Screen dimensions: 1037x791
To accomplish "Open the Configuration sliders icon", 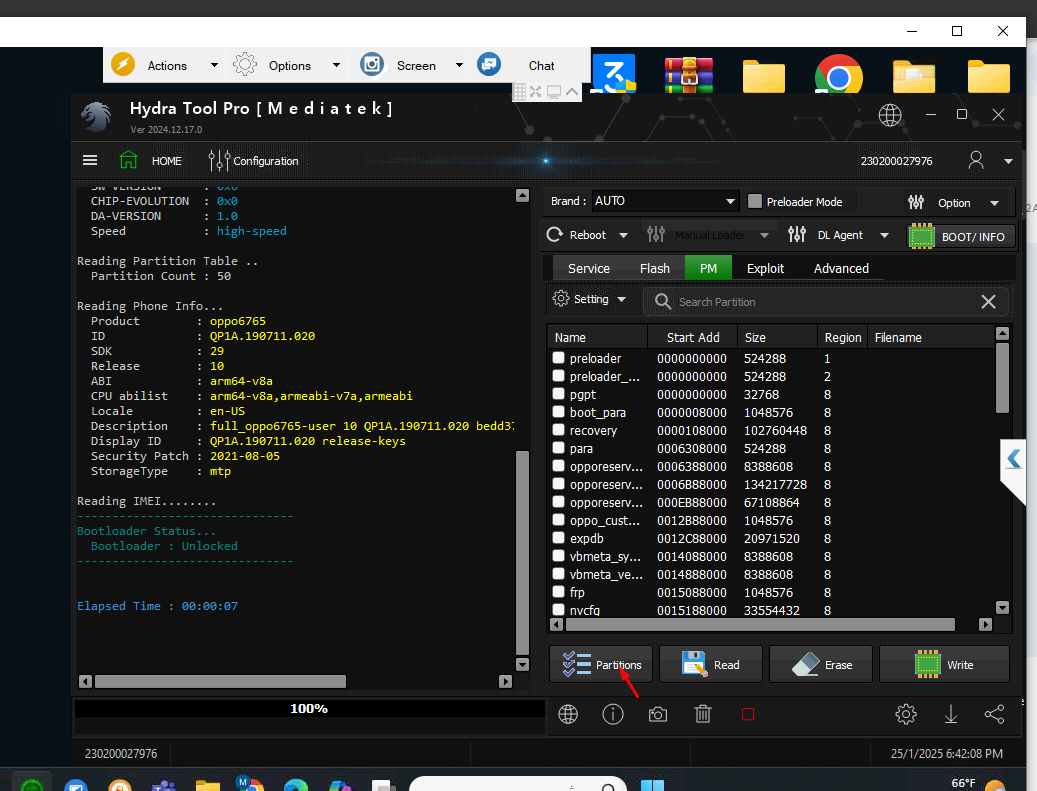I will (x=219, y=161).
